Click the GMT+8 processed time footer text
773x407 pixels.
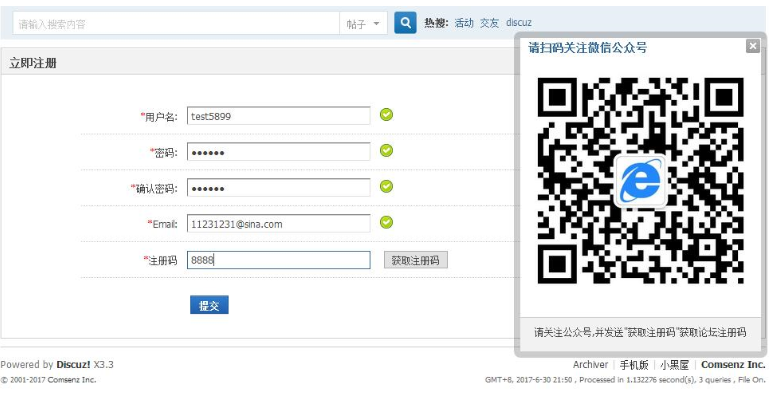click(625, 380)
